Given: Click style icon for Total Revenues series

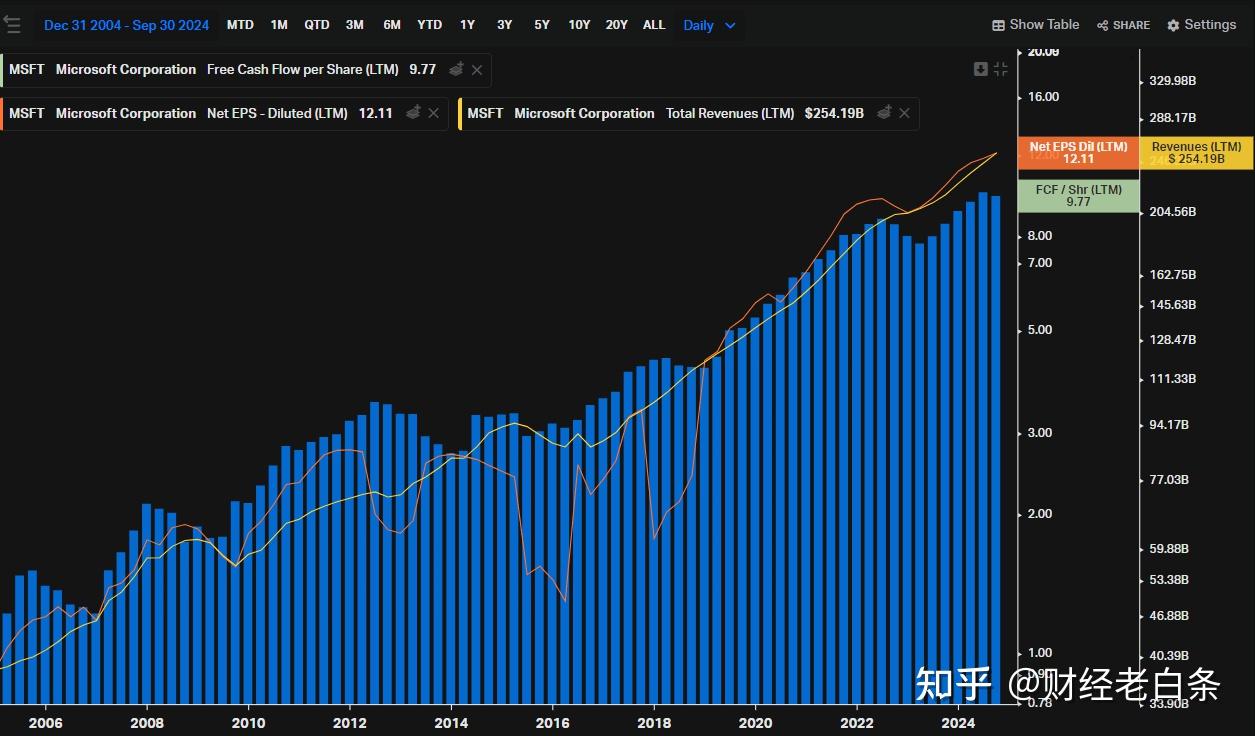Looking at the screenshot, I should coord(884,114).
